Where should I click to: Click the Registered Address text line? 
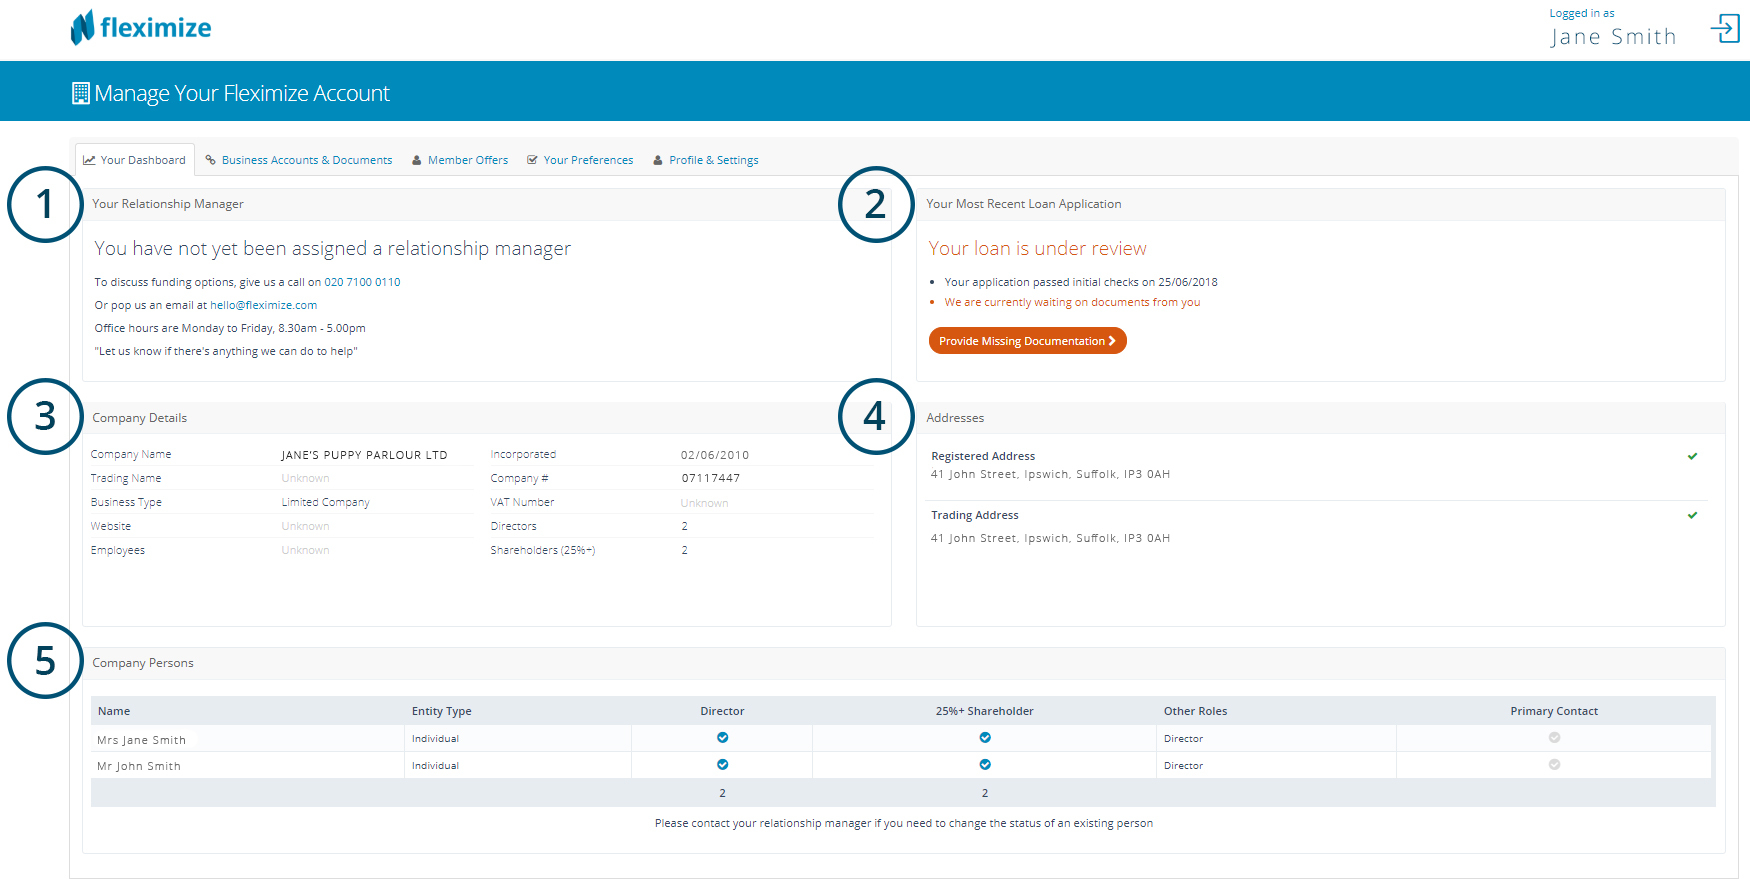1050,474
